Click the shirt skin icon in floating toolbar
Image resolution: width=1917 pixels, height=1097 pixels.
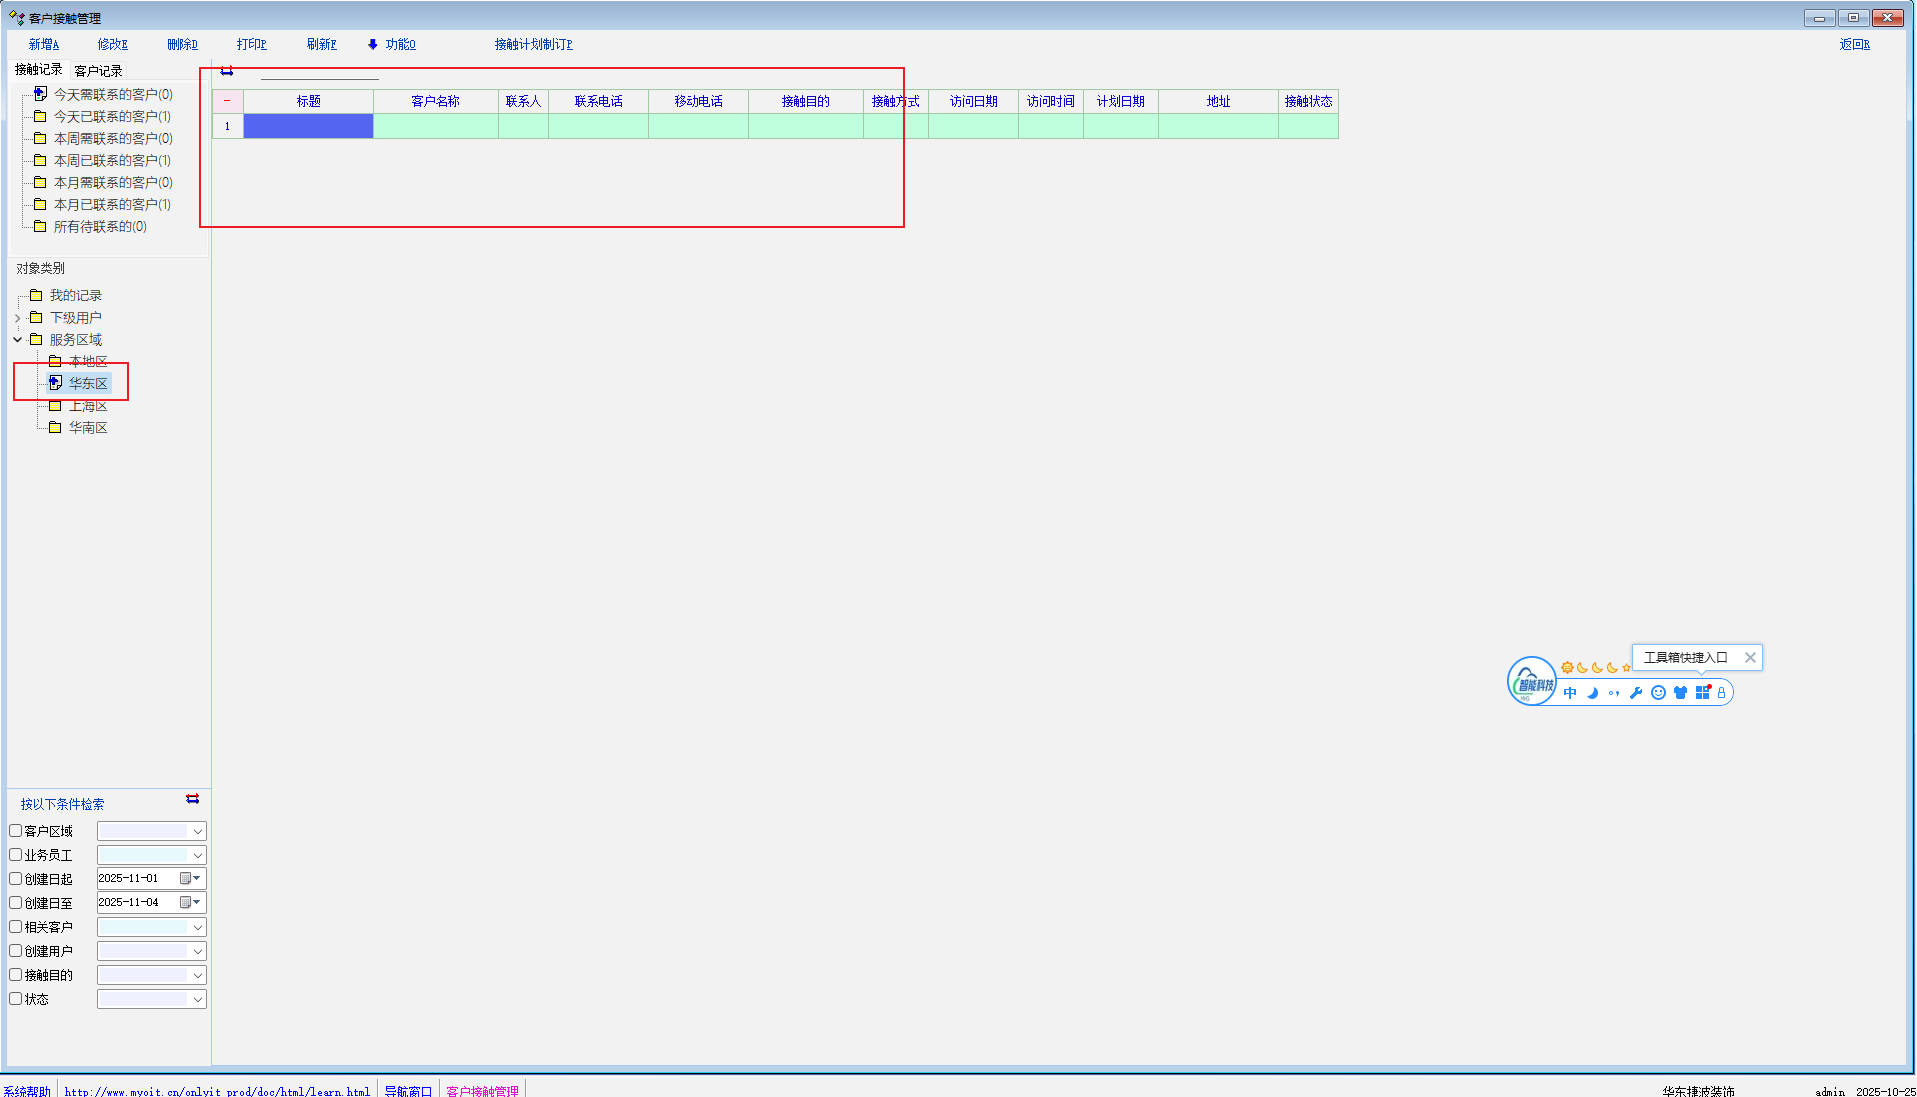(x=1680, y=693)
